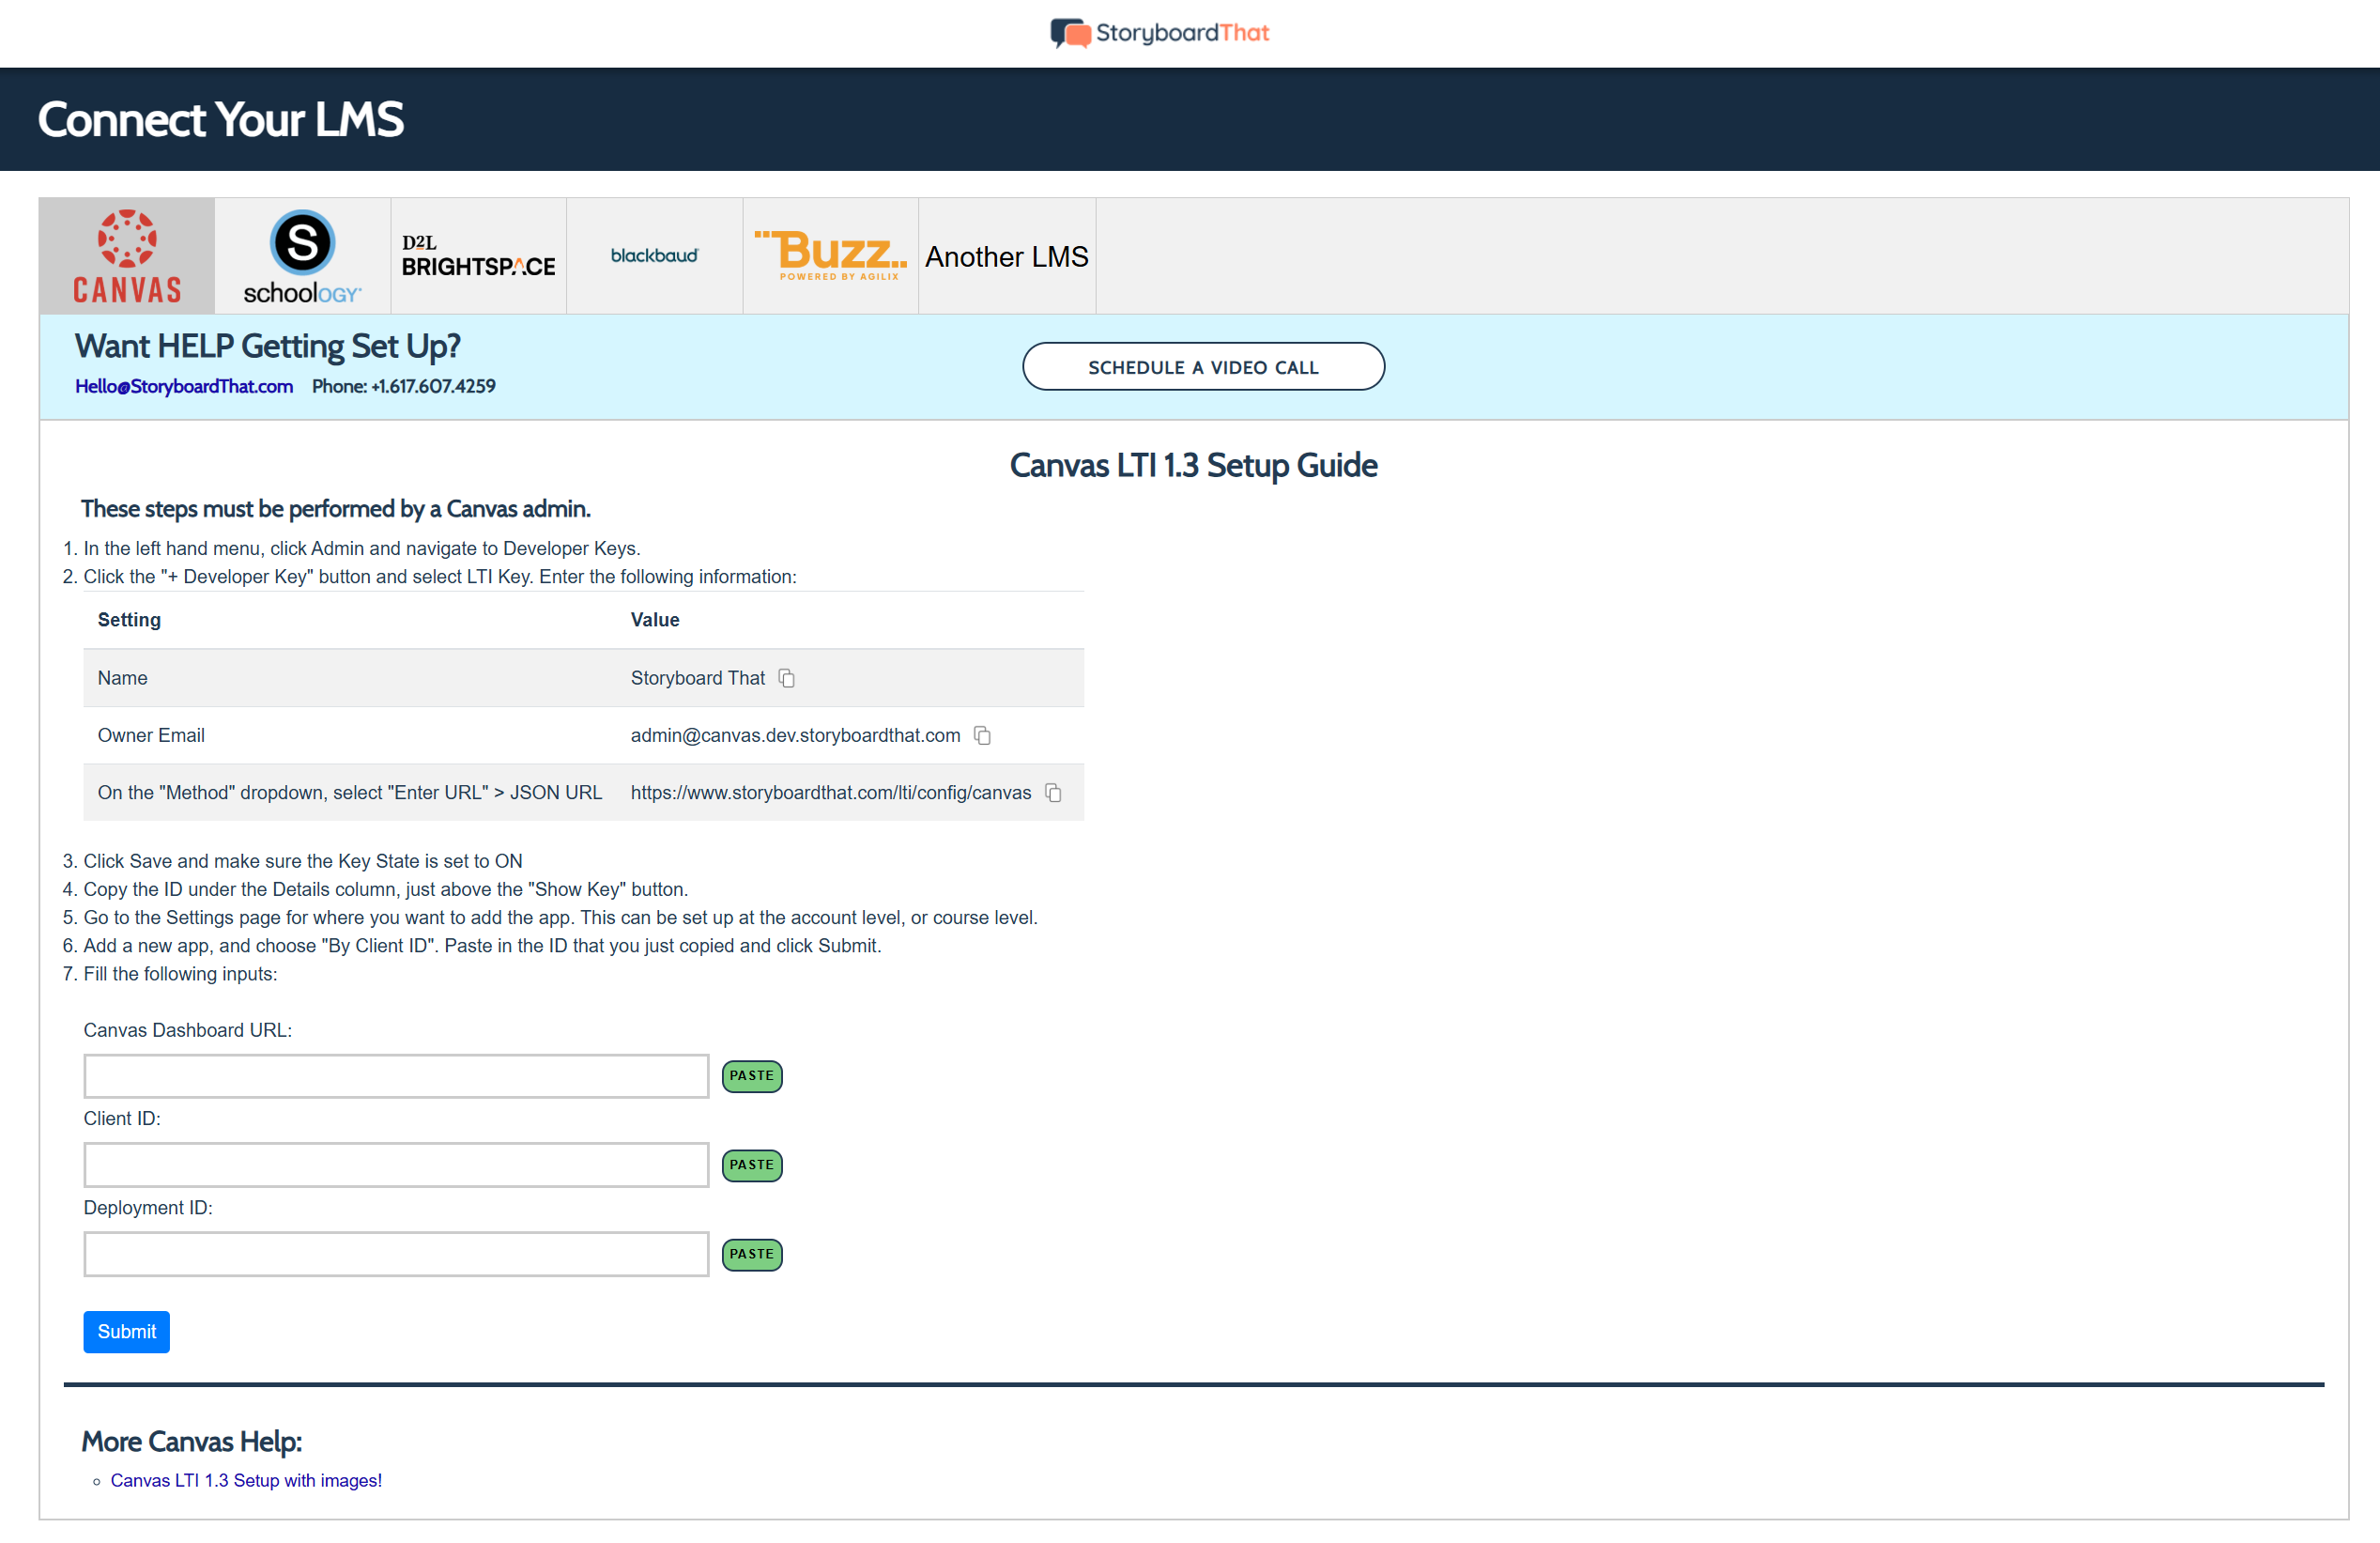2380x1543 pixels.
Task: Click the Method dropdown instruction cell
Action: coord(350,792)
